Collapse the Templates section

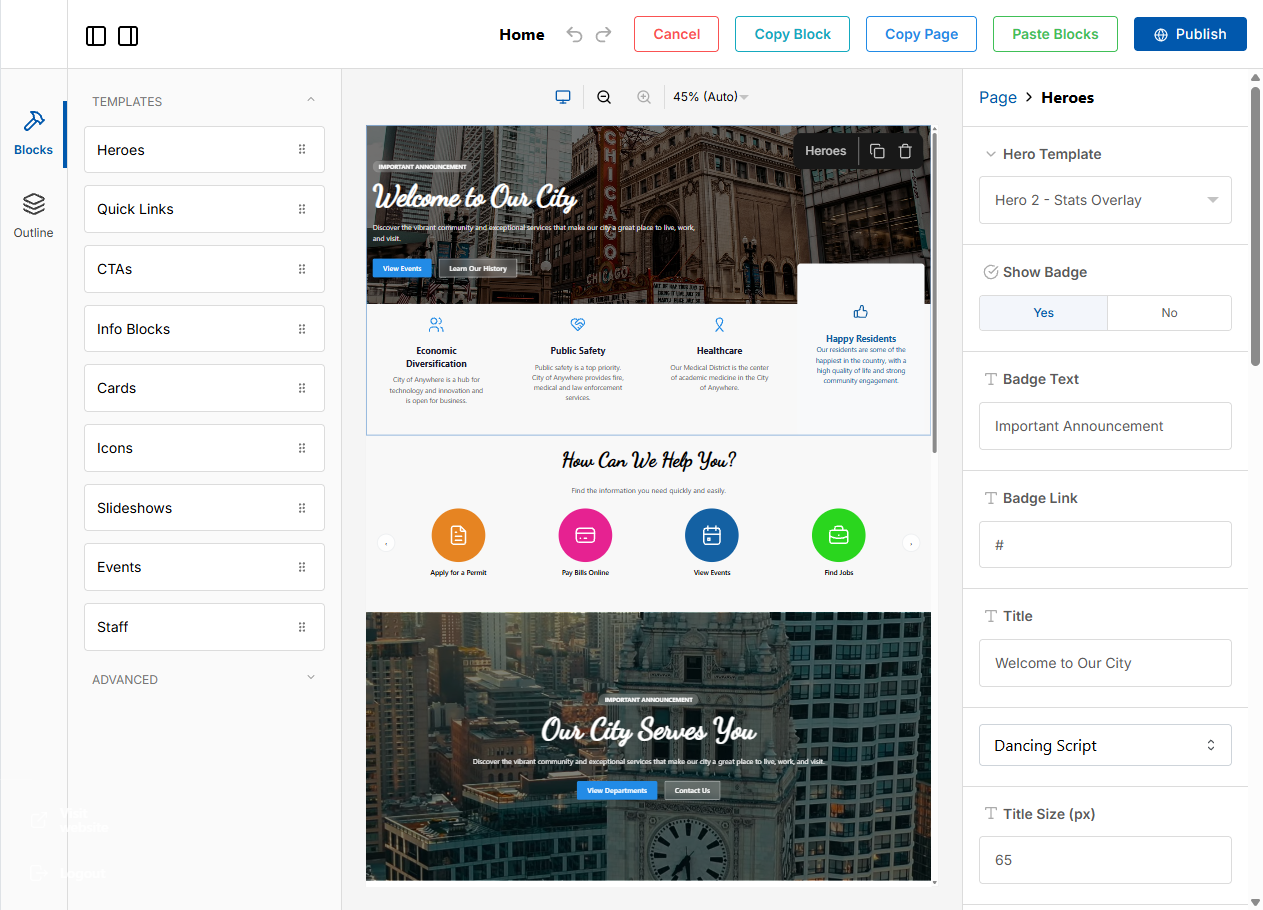311,100
